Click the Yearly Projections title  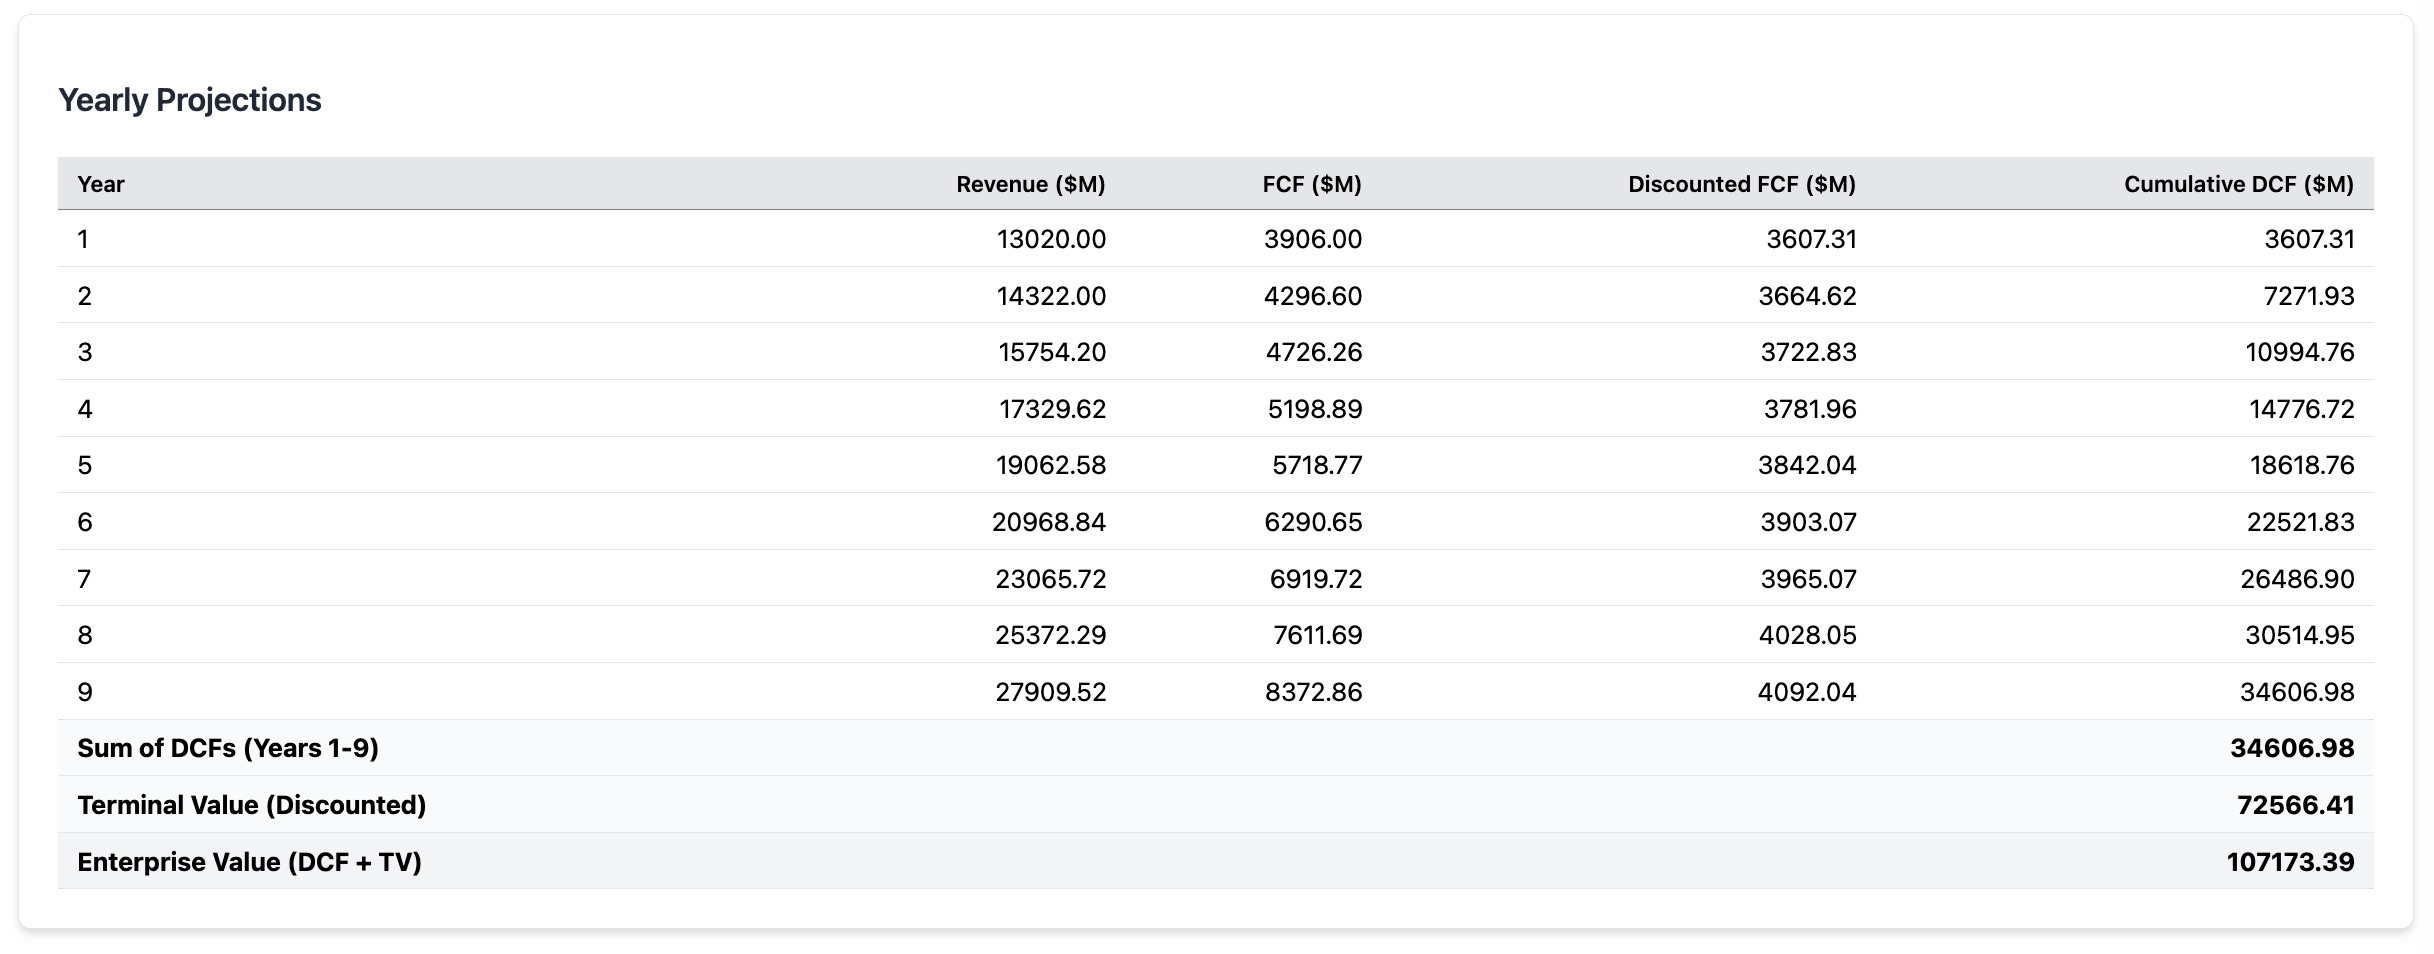pos(190,99)
